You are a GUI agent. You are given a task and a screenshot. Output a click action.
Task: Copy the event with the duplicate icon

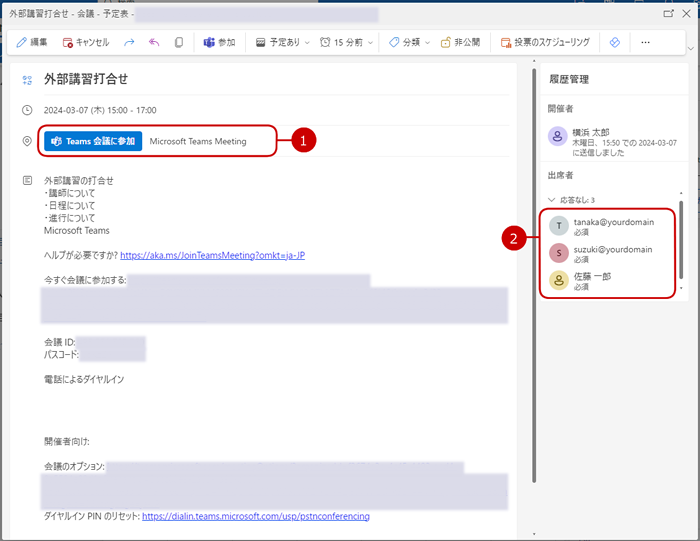click(x=179, y=42)
